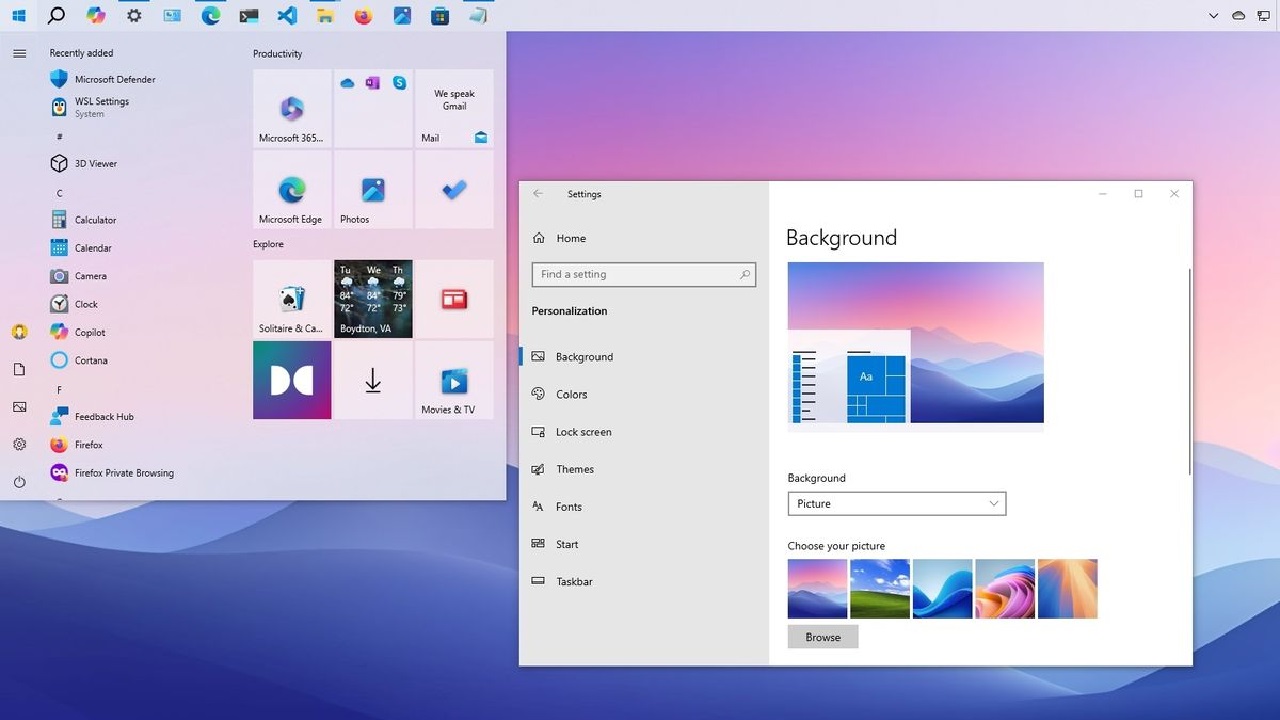Click the Power icon in Start menu

pyautogui.click(x=19, y=482)
